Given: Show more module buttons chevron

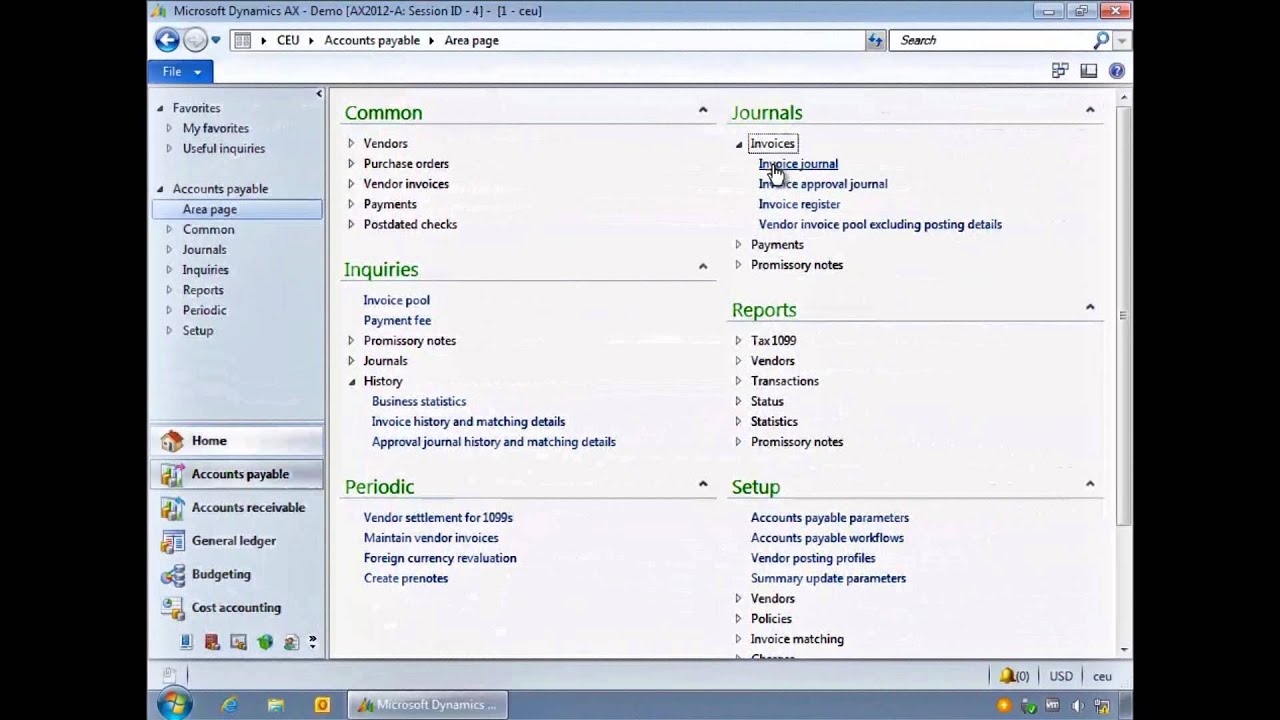Looking at the screenshot, I should [313, 642].
